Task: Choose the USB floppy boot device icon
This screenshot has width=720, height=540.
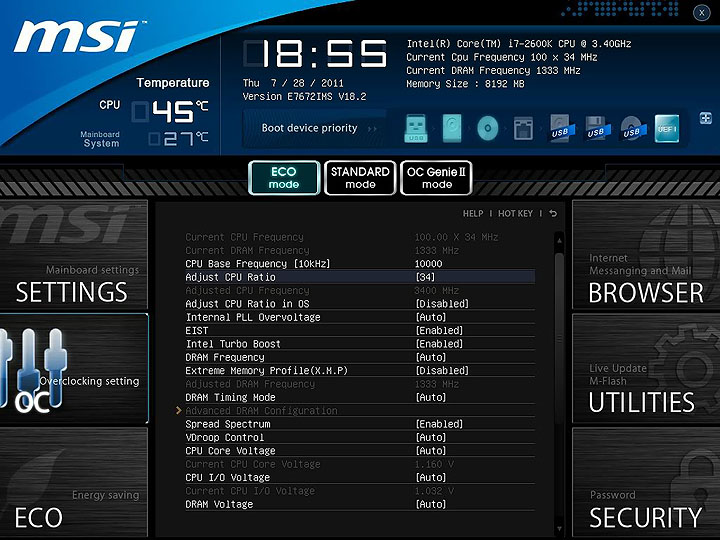Action: pos(598,129)
